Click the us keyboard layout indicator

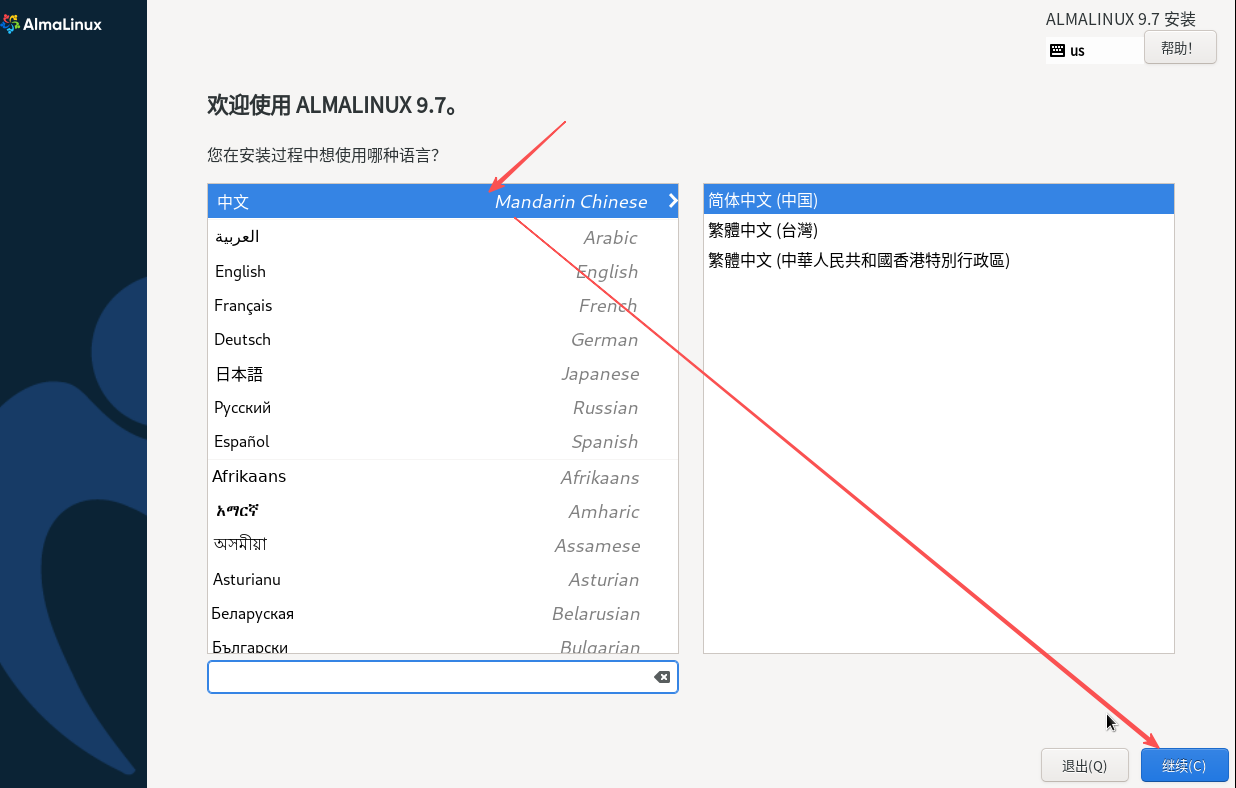point(1094,50)
